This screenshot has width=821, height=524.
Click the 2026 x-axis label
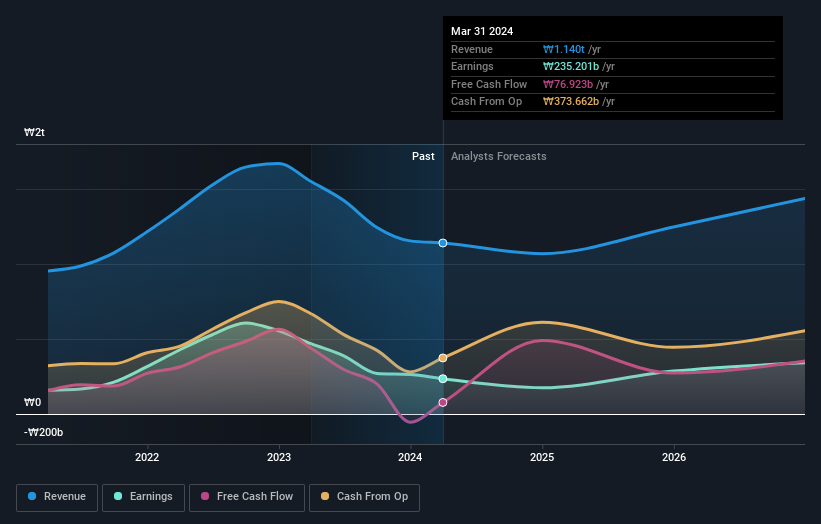coord(674,457)
